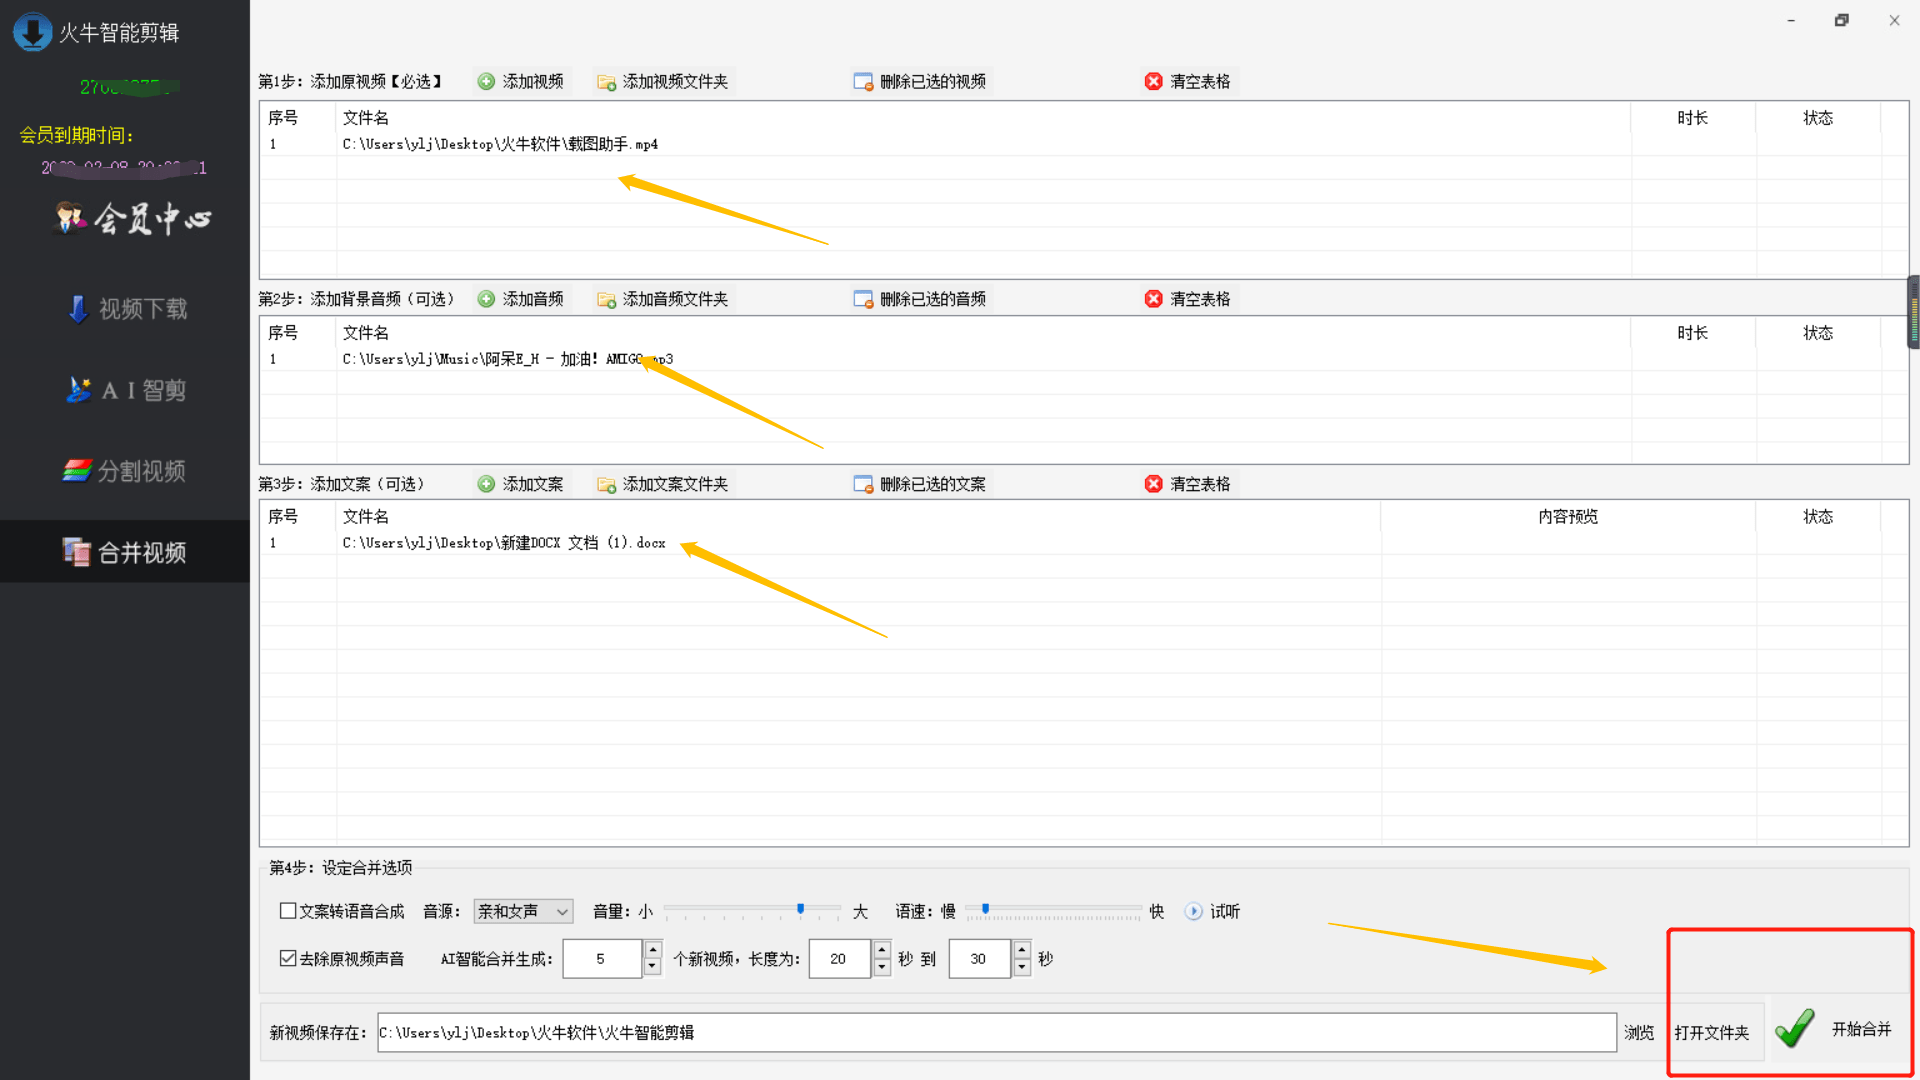This screenshot has height=1080, width=1920.
Task: Click 状态 column header in document table
Action: (x=1818, y=517)
